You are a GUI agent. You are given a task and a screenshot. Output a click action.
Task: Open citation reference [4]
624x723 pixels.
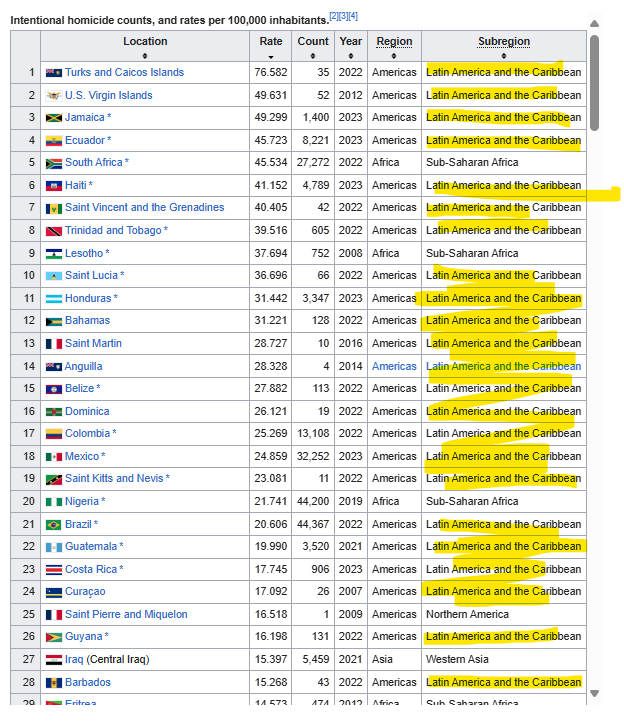pos(353,16)
